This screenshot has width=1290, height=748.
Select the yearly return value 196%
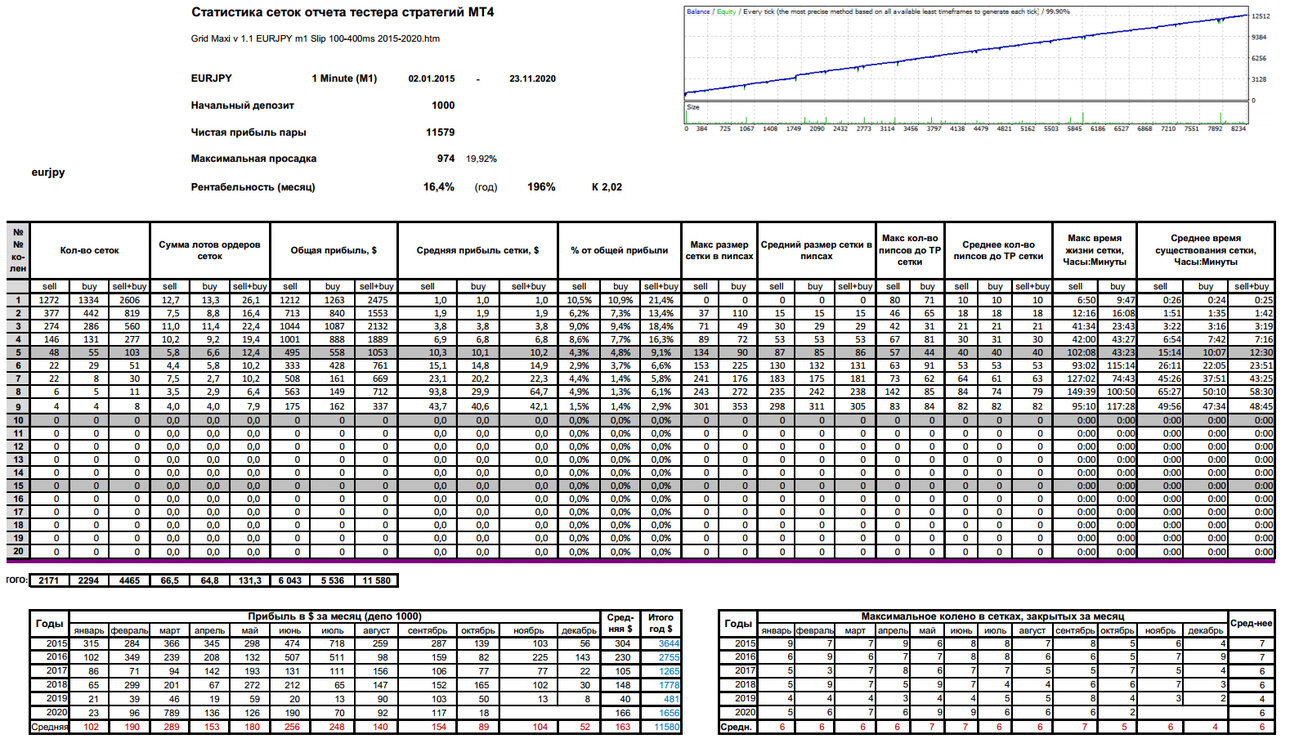[x=541, y=187]
